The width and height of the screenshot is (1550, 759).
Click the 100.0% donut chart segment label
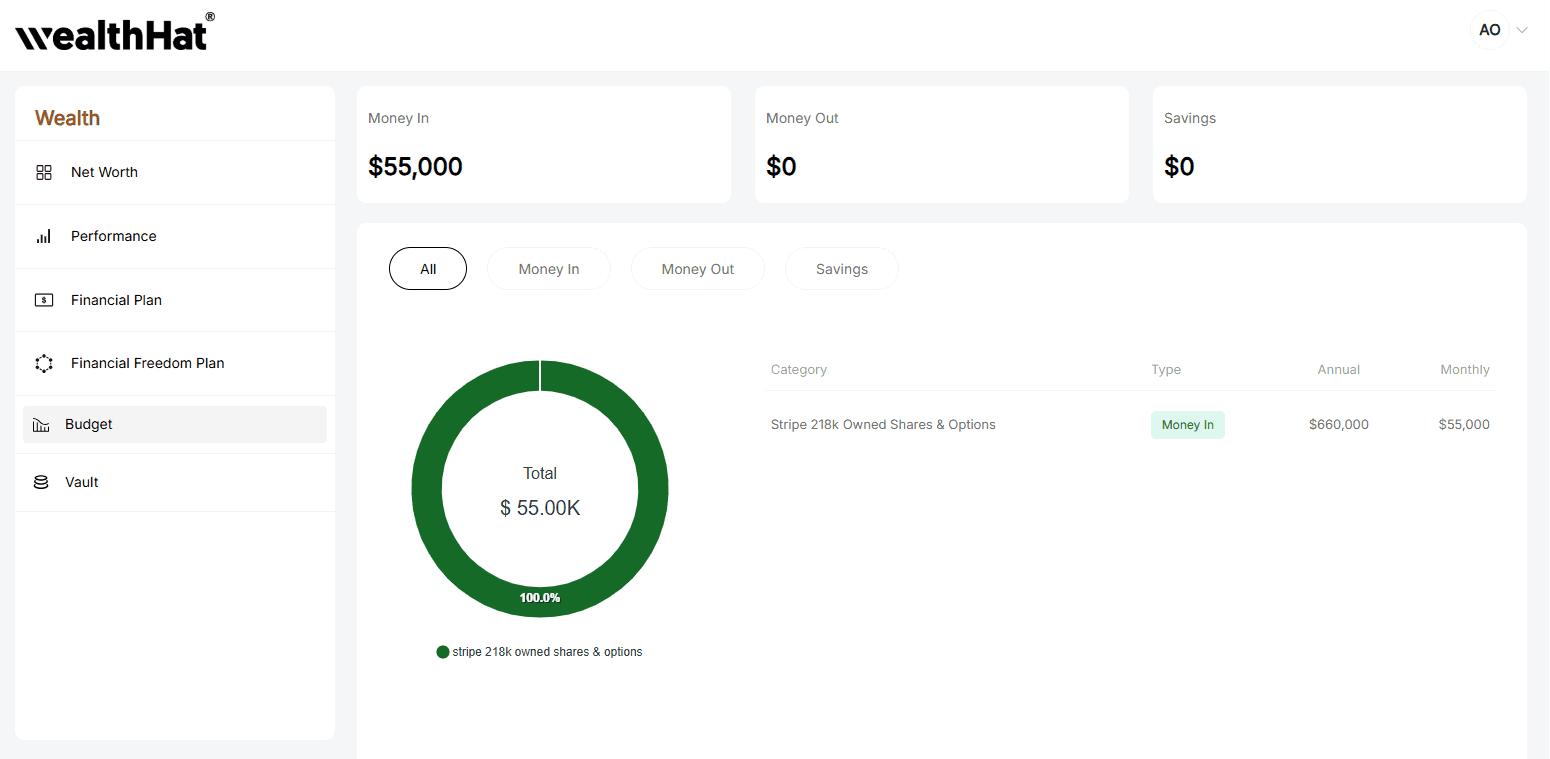(540, 598)
